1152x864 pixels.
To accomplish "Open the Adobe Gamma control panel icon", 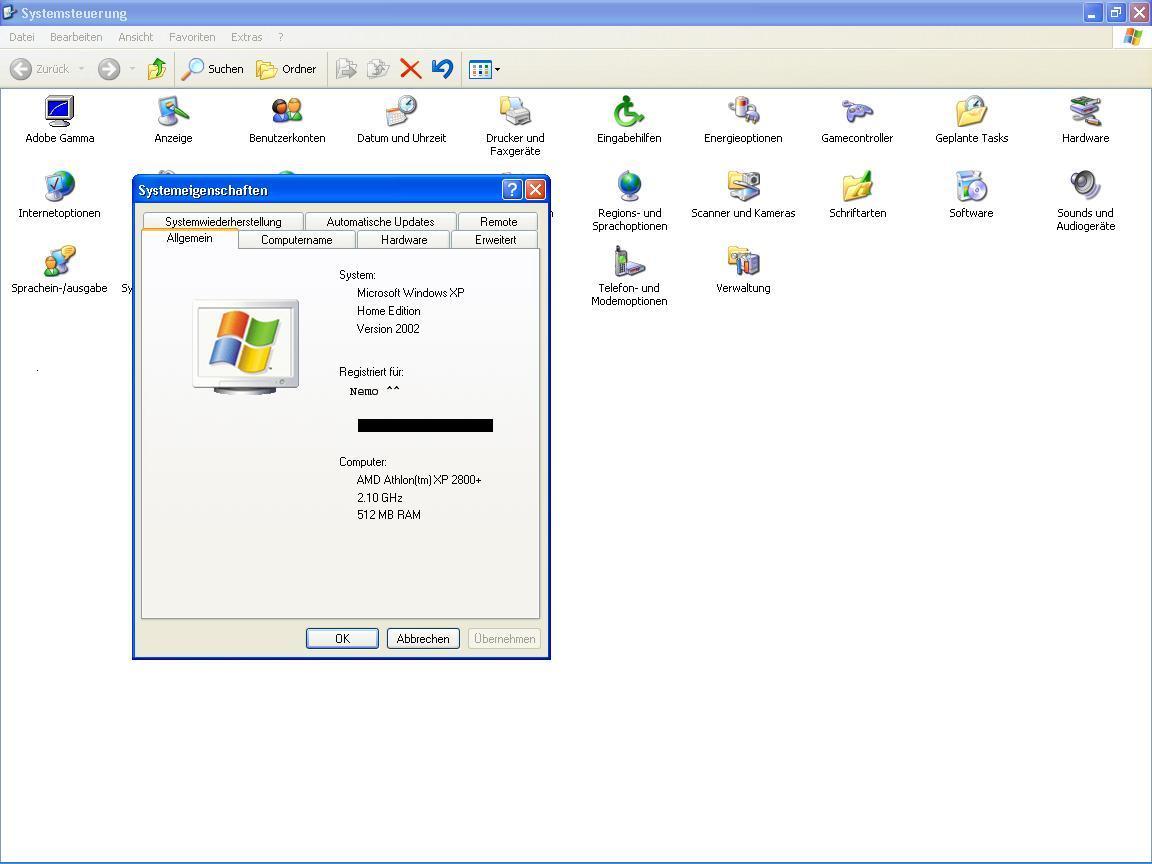I will click(60, 112).
